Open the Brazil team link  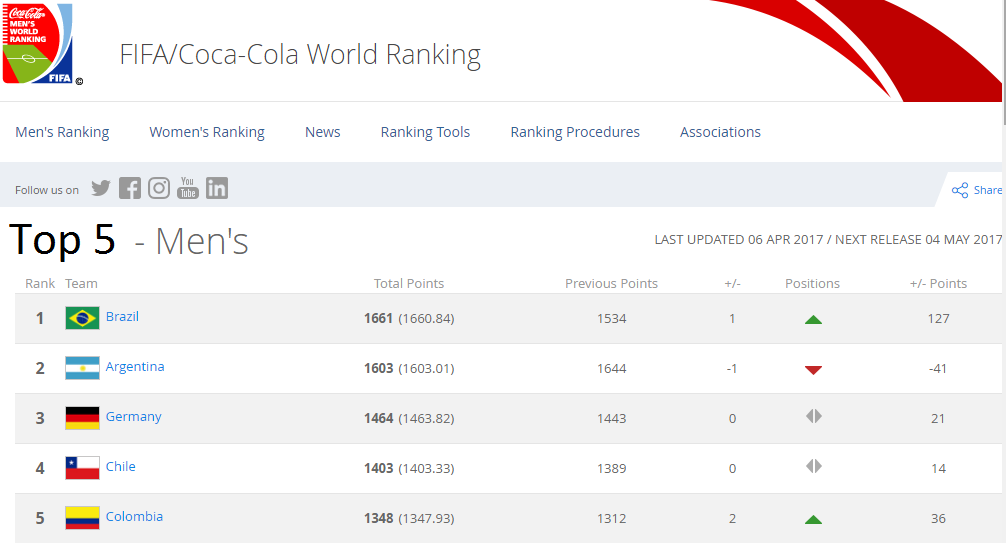[x=122, y=317]
